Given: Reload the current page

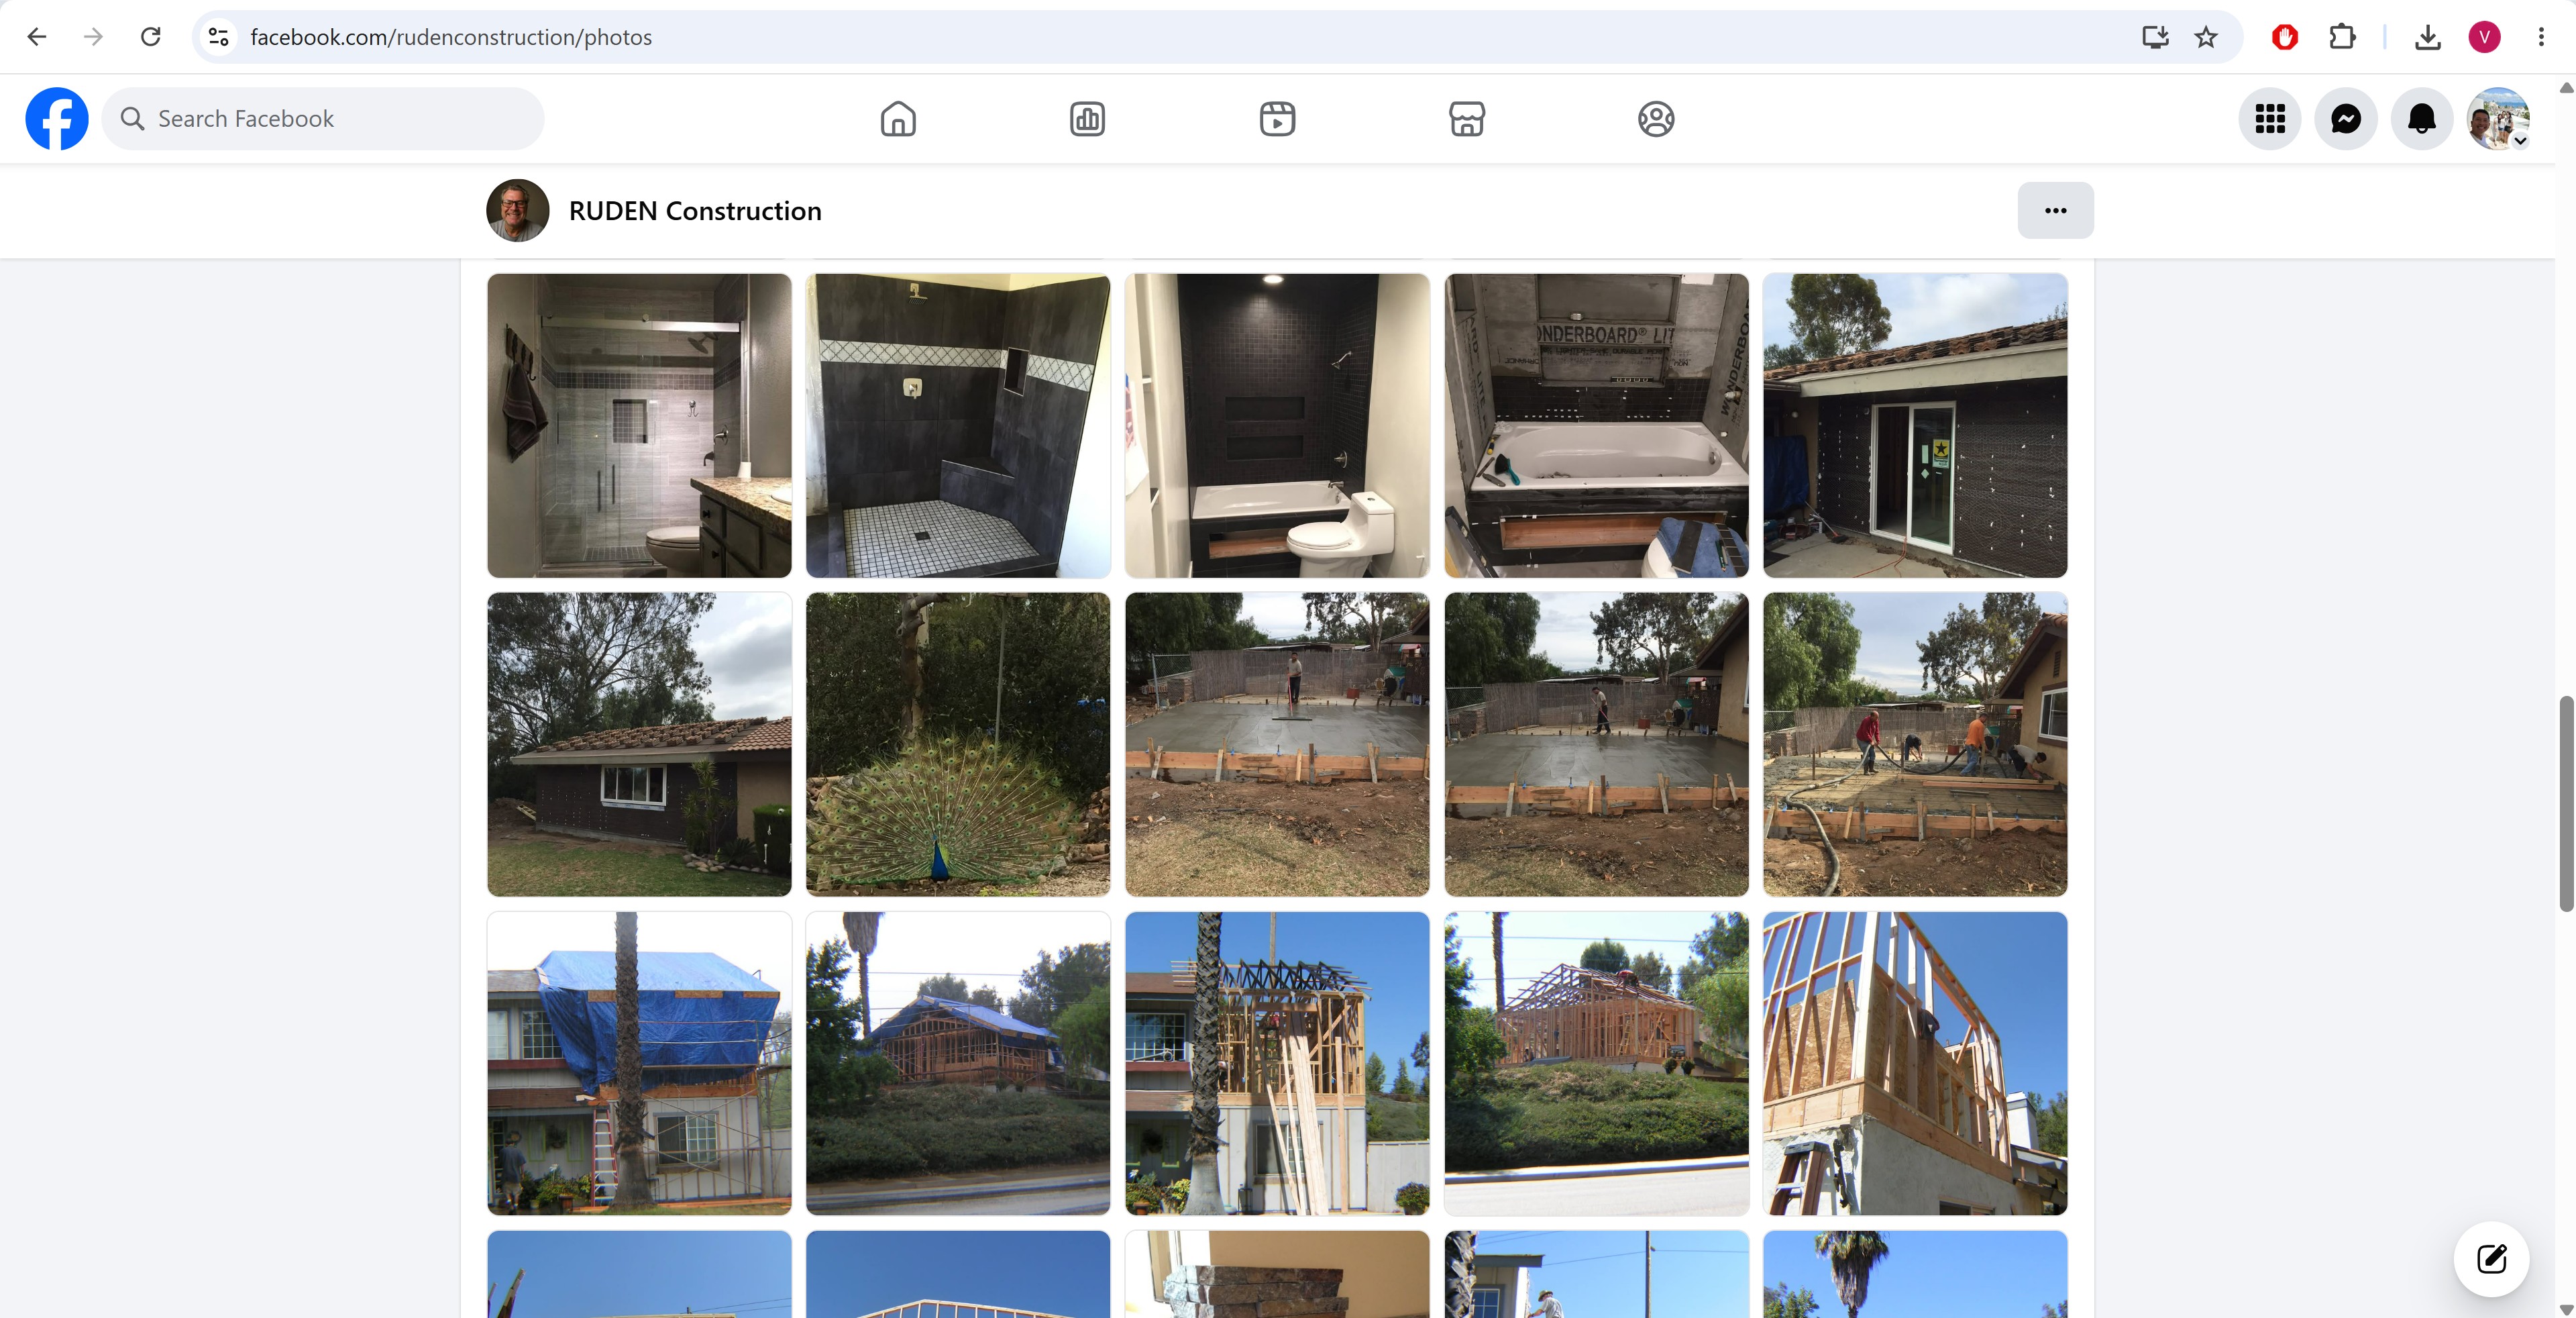Looking at the screenshot, I should coord(151,37).
